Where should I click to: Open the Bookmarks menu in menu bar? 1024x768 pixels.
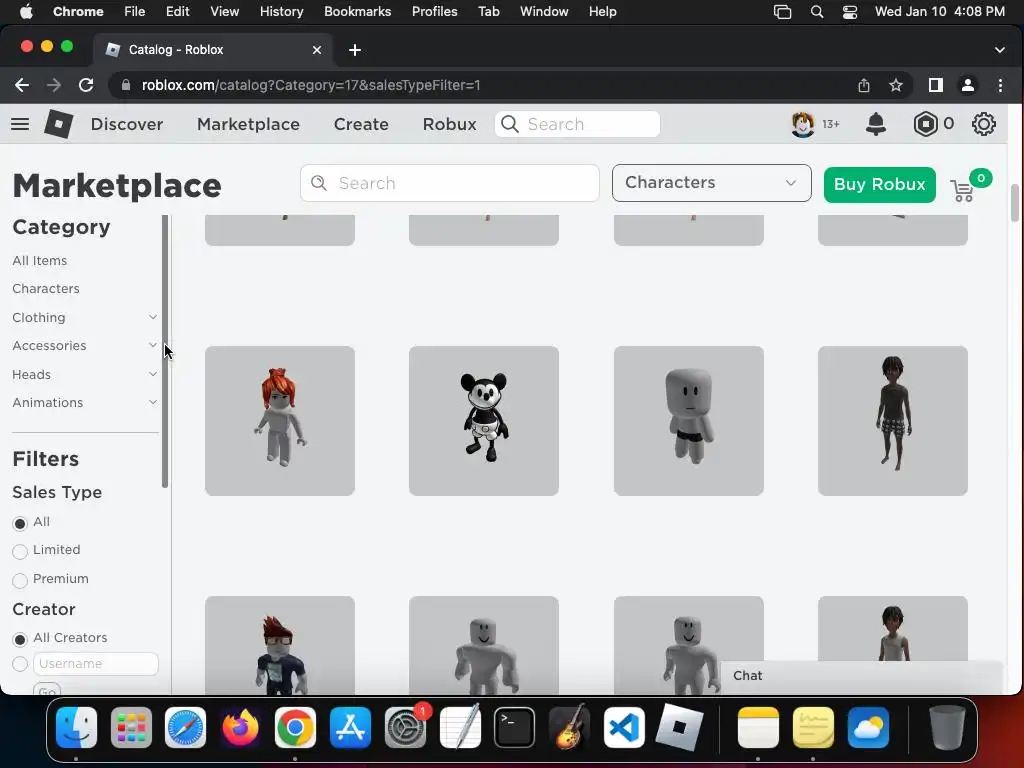point(357,12)
